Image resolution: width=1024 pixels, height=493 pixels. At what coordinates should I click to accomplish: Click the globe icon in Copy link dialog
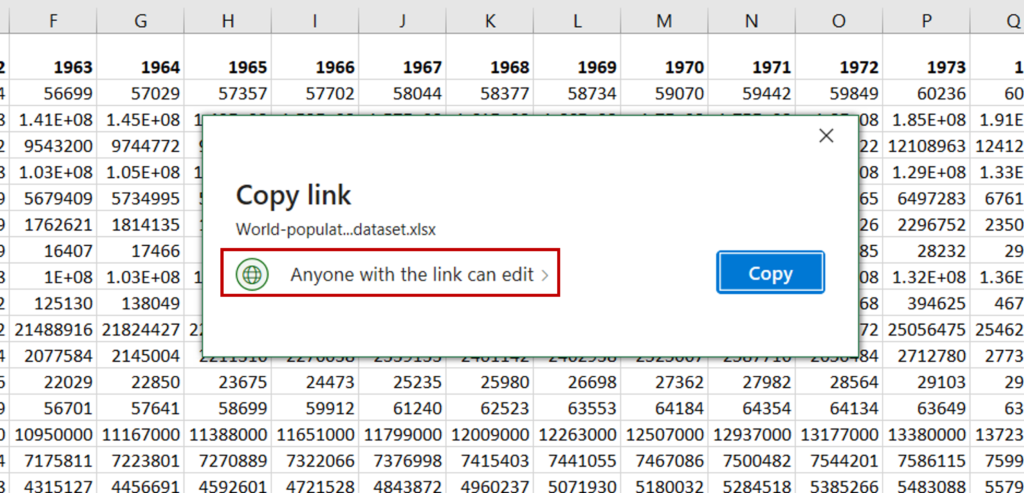pos(252,274)
